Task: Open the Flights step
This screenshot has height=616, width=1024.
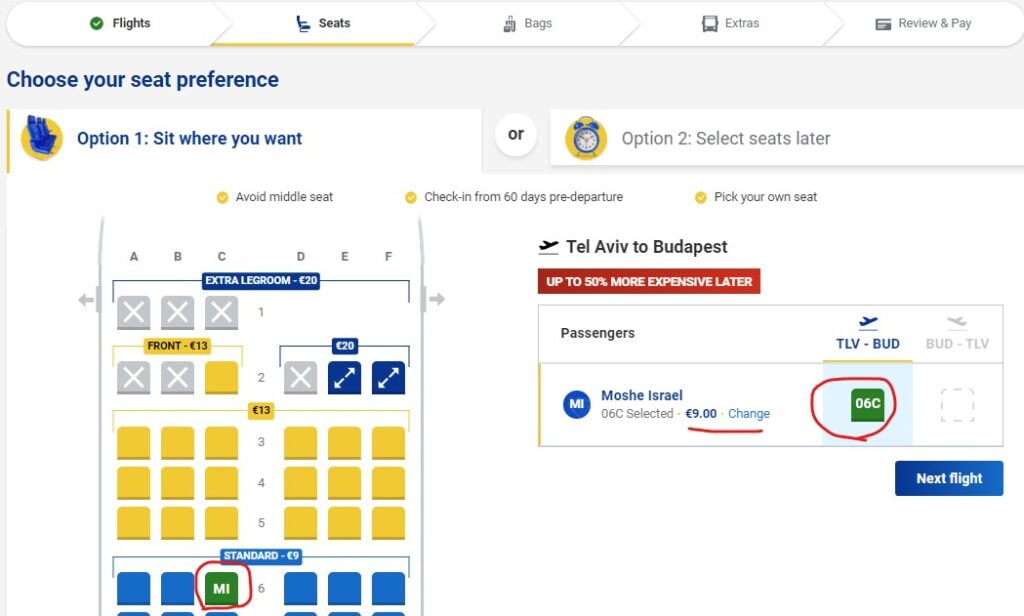Action: [x=120, y=23]
